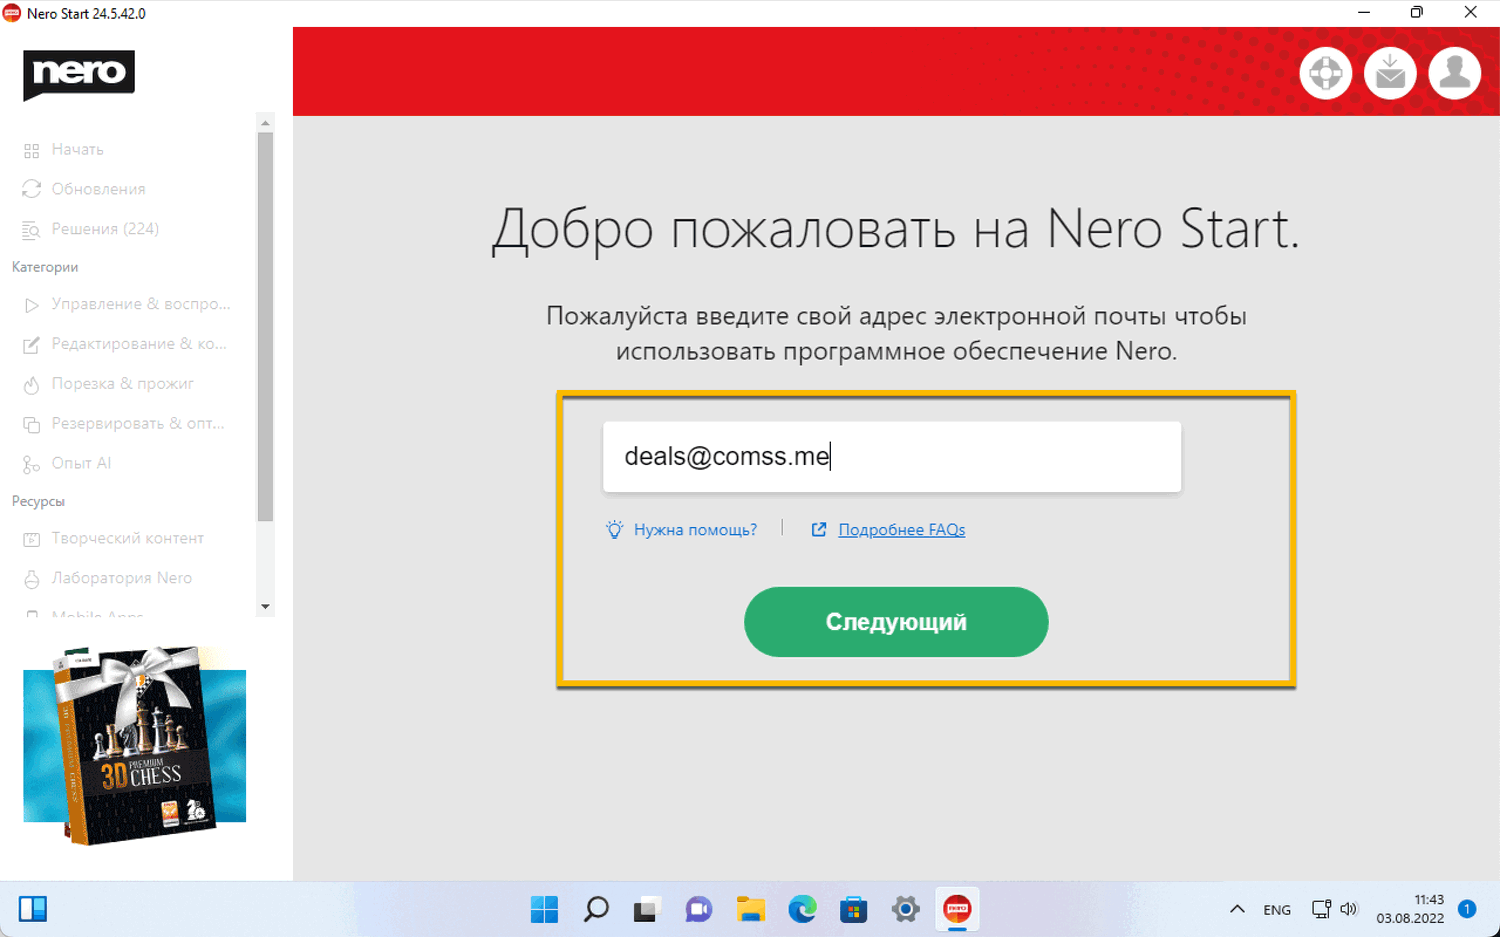1500x937 pixels.
Task: Click the external link icon before FAQs
Action: (819, 529)
